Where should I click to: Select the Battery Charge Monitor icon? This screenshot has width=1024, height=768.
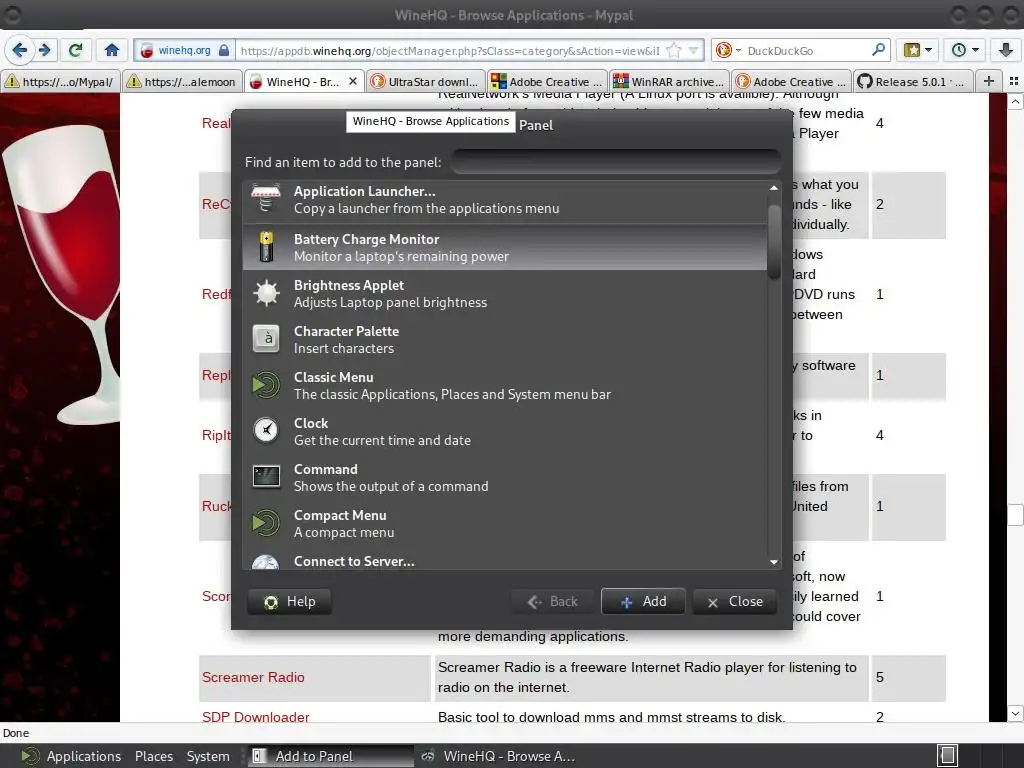[x=266, y=247]
